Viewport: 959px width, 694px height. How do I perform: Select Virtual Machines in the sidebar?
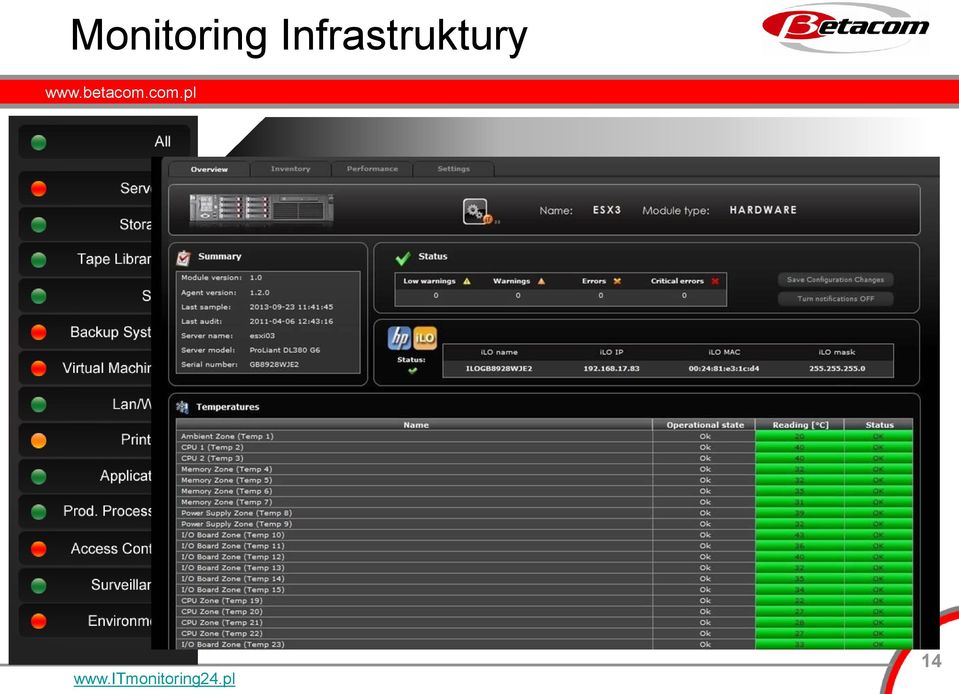click(x=86, y=368)
